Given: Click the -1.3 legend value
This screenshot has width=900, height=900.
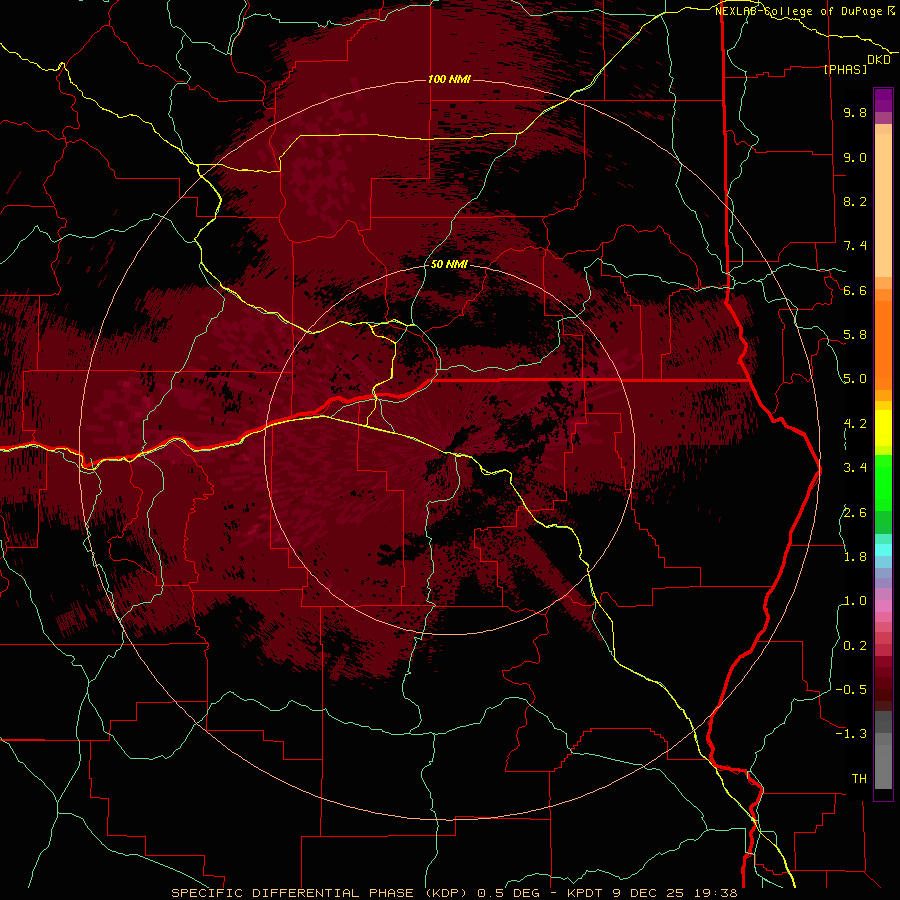Looking at the screenshot, I should [851, 734].
